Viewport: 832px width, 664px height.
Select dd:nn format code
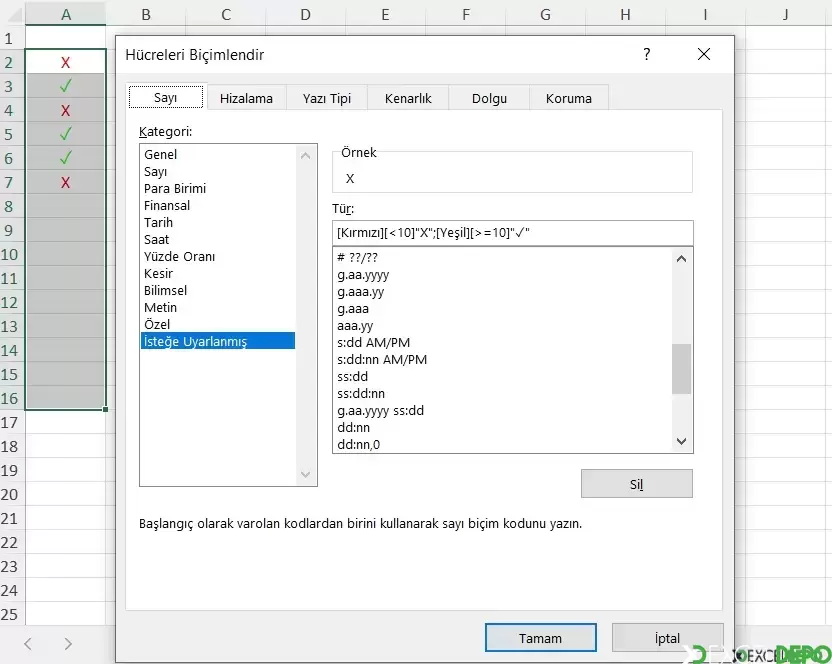click(x=502, y=427)
